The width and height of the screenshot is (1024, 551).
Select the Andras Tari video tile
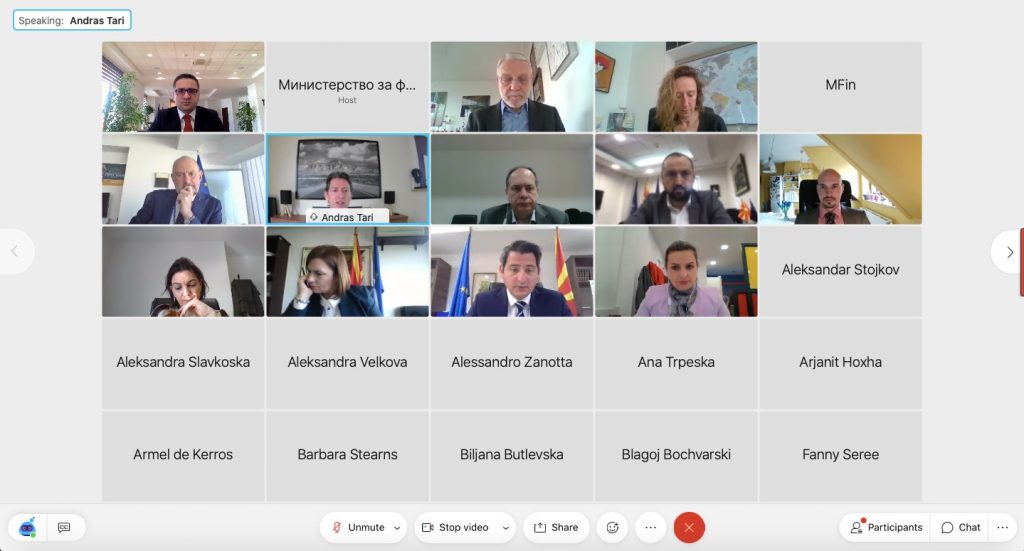(x=347, y=179)
